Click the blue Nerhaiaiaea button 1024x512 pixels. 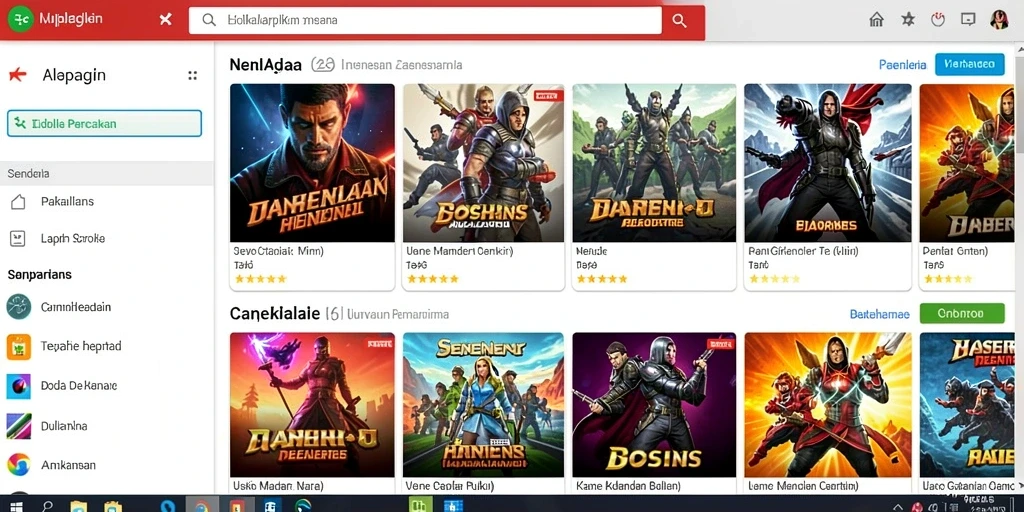click(970, 65)
